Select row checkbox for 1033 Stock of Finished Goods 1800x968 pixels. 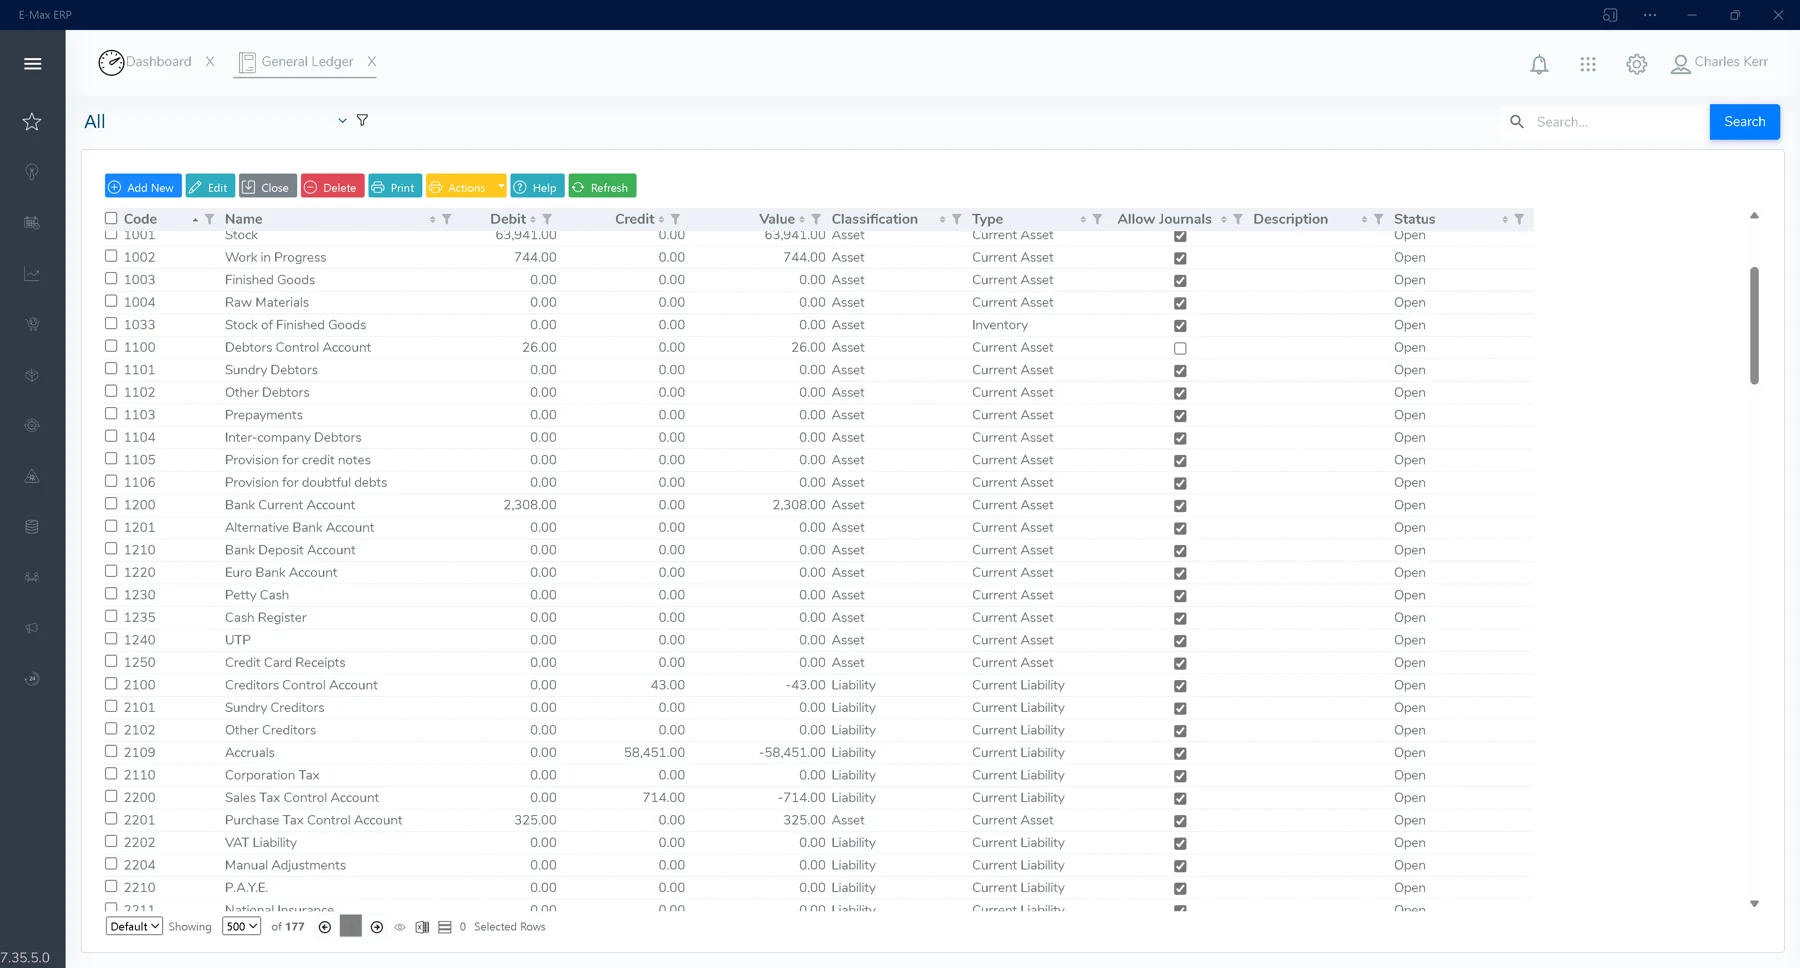point(111,324)
